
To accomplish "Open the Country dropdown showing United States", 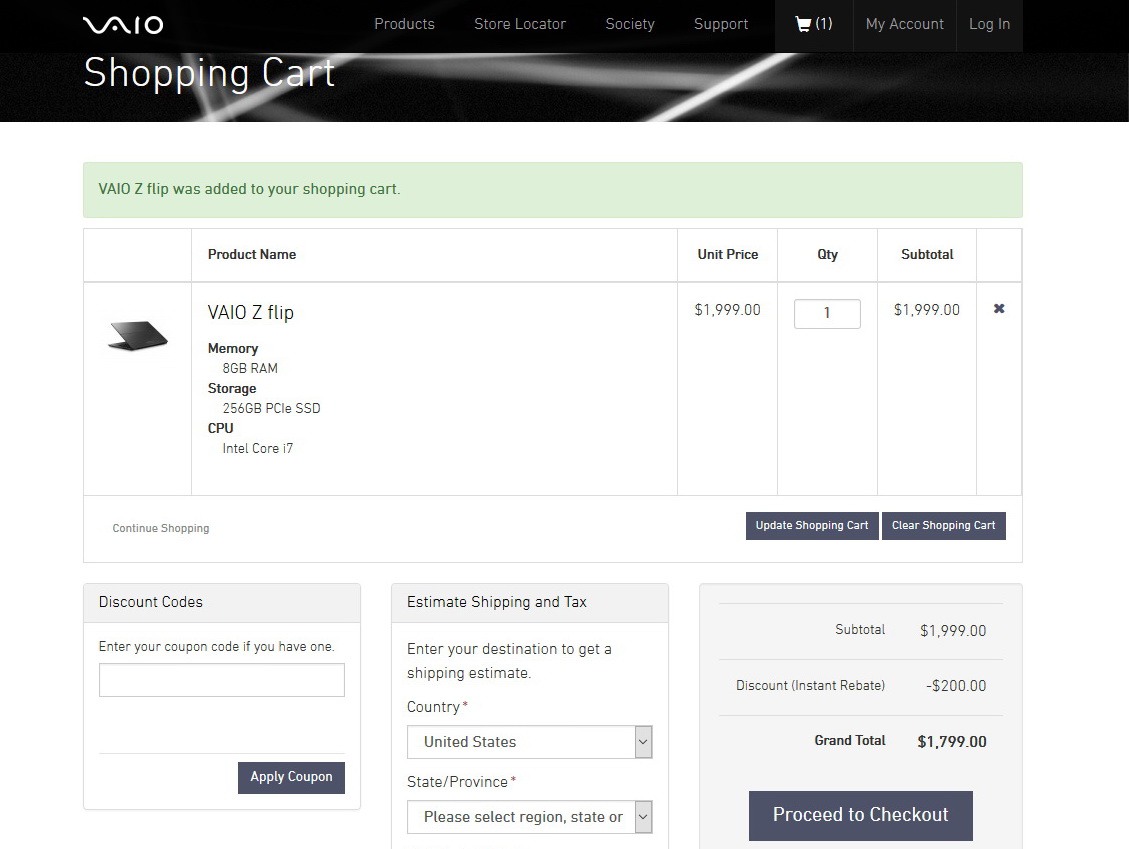I will (x=529, y=742).
